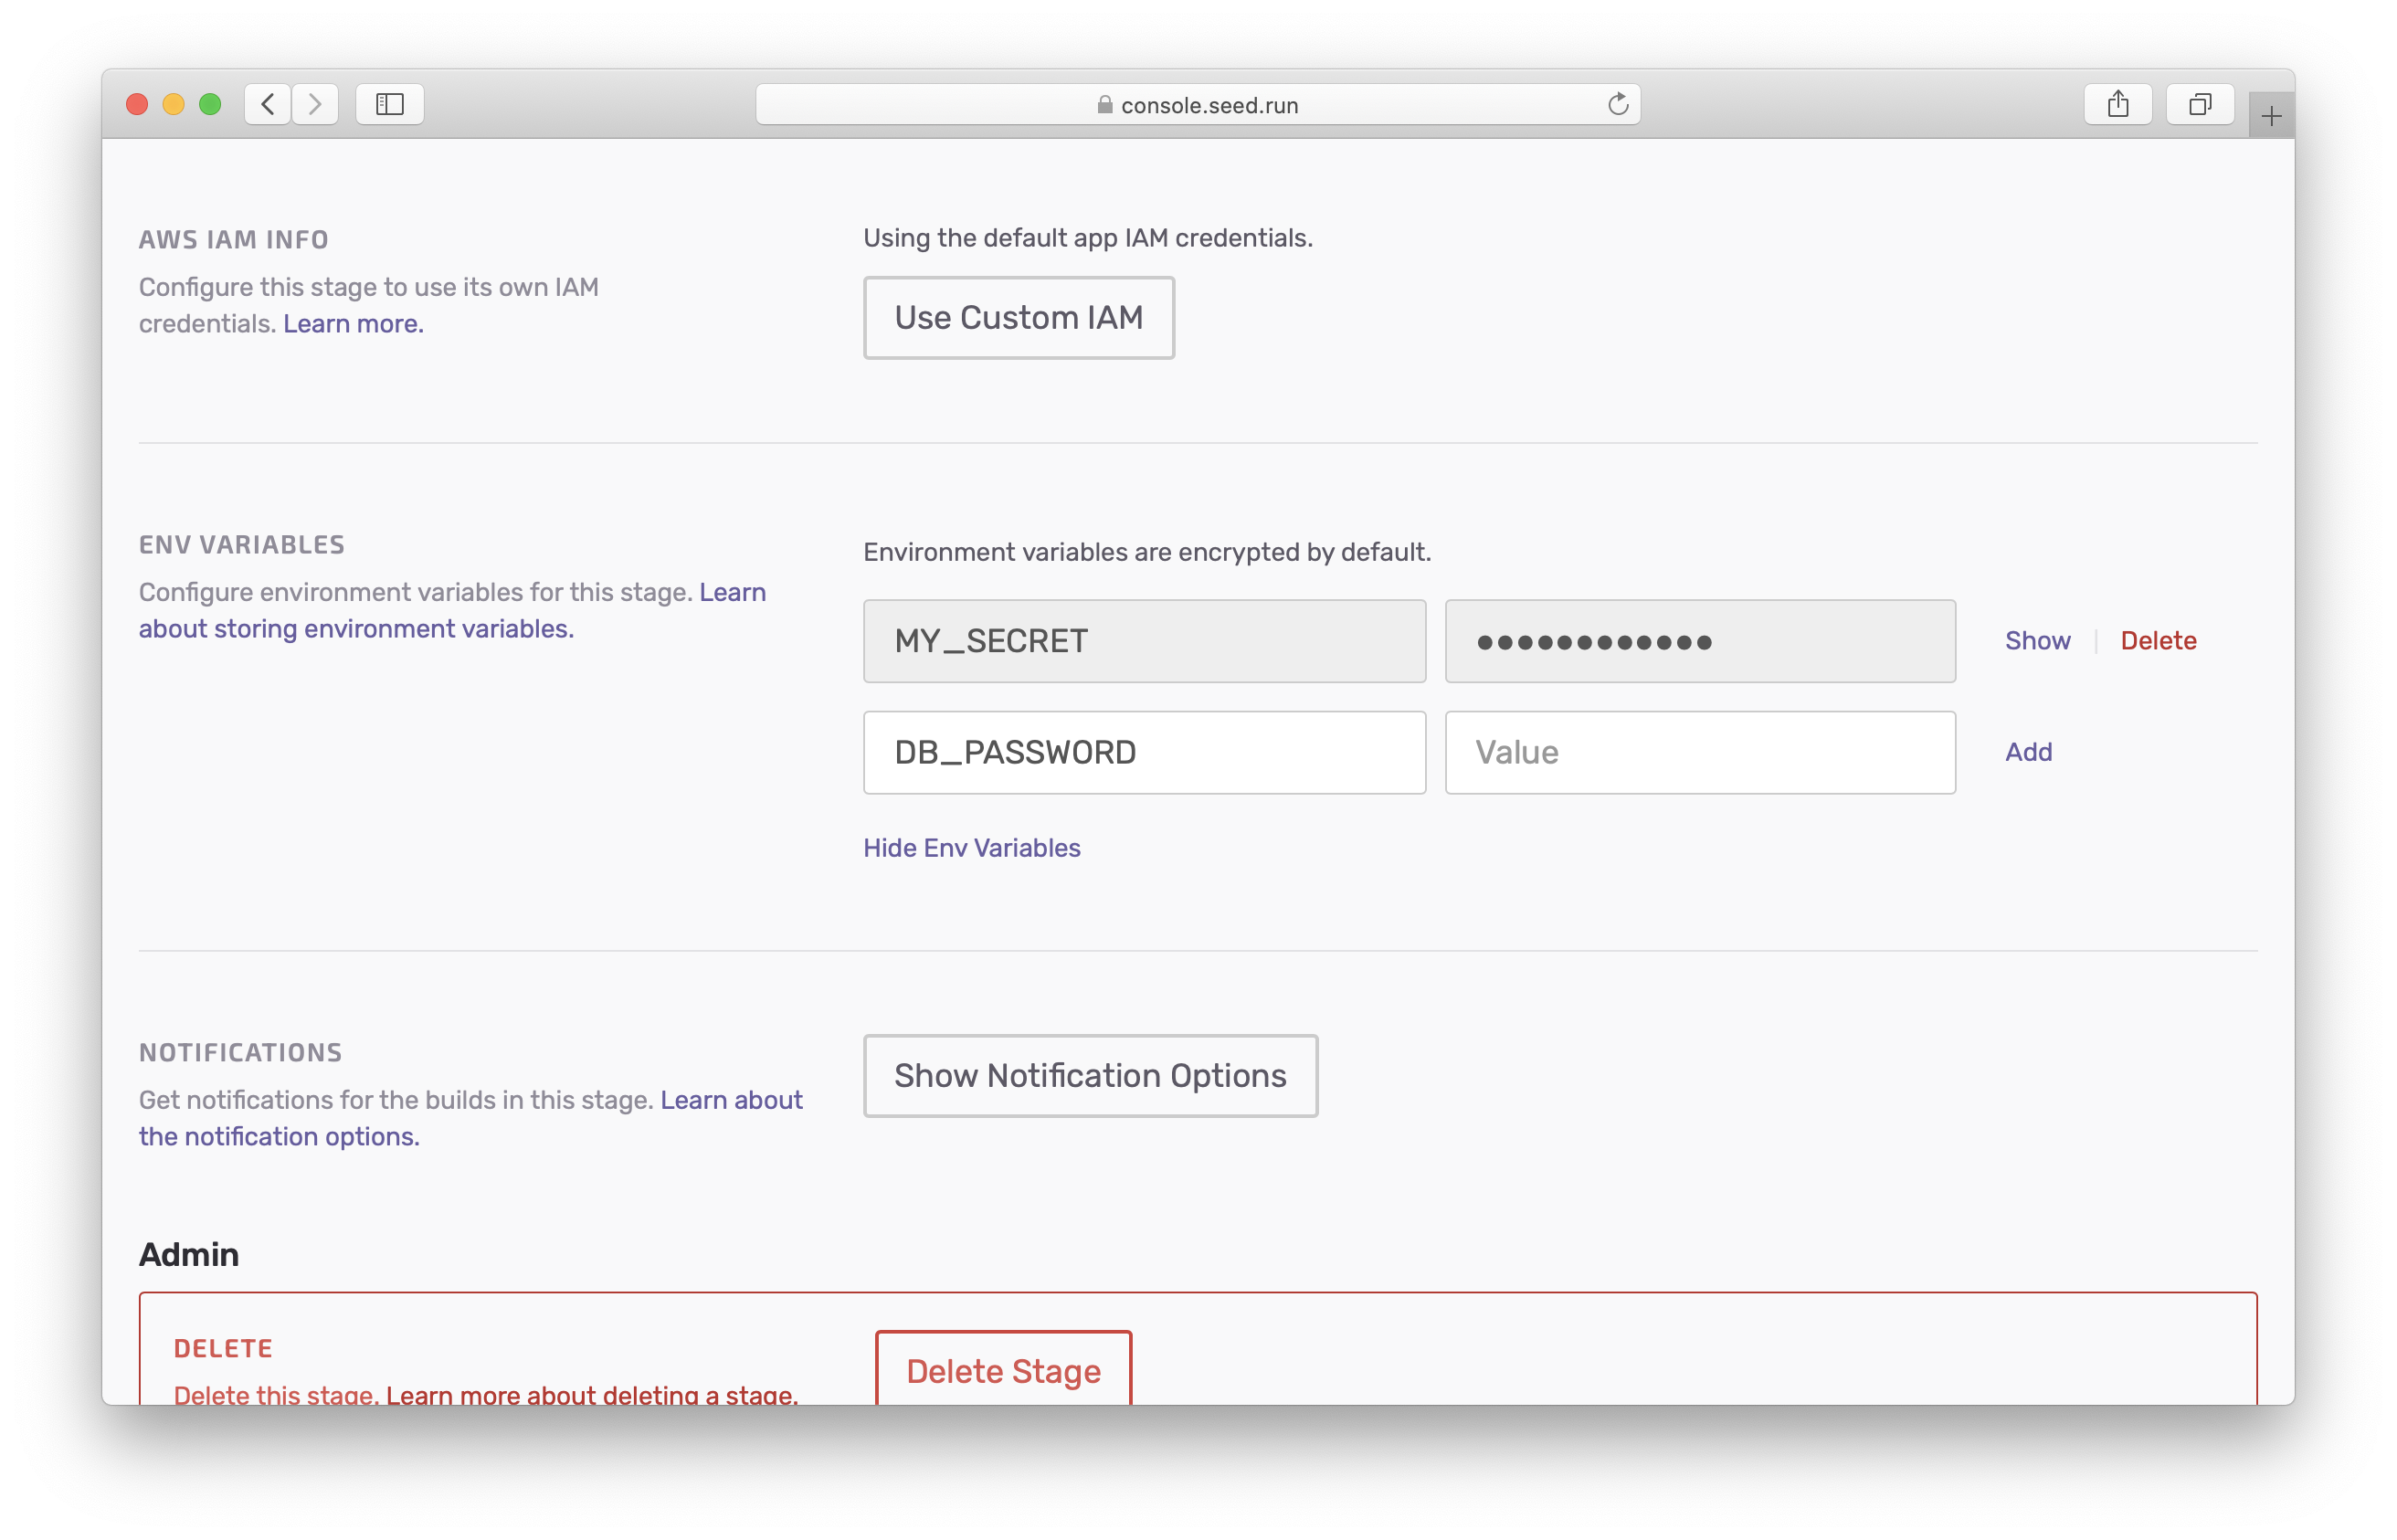Focus the empty Value input field
This screenshot has width=2397, height=1540.
coord(1699,753)
